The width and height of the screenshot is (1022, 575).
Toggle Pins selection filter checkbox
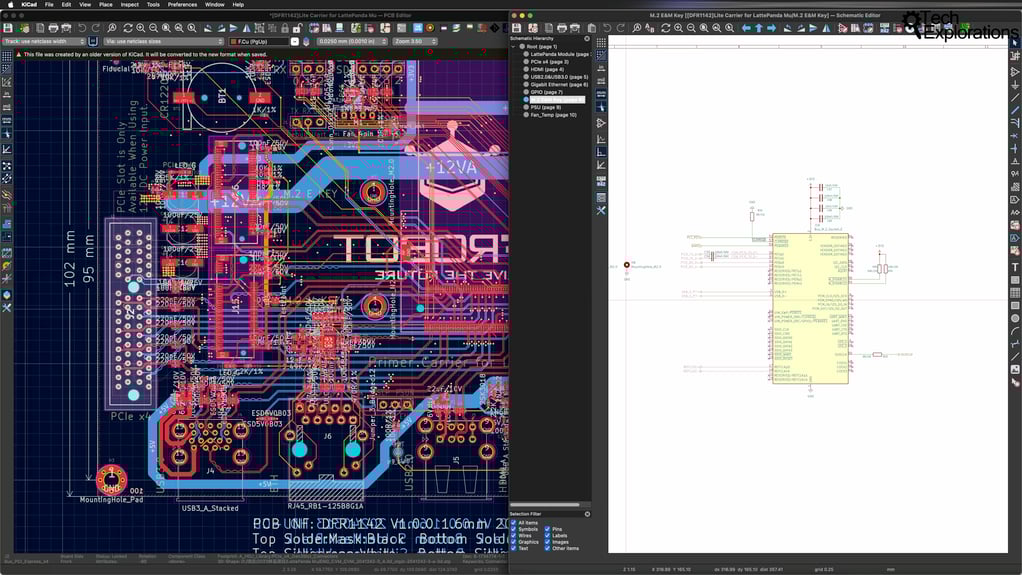pyautogui.click(x=548, y=529)
